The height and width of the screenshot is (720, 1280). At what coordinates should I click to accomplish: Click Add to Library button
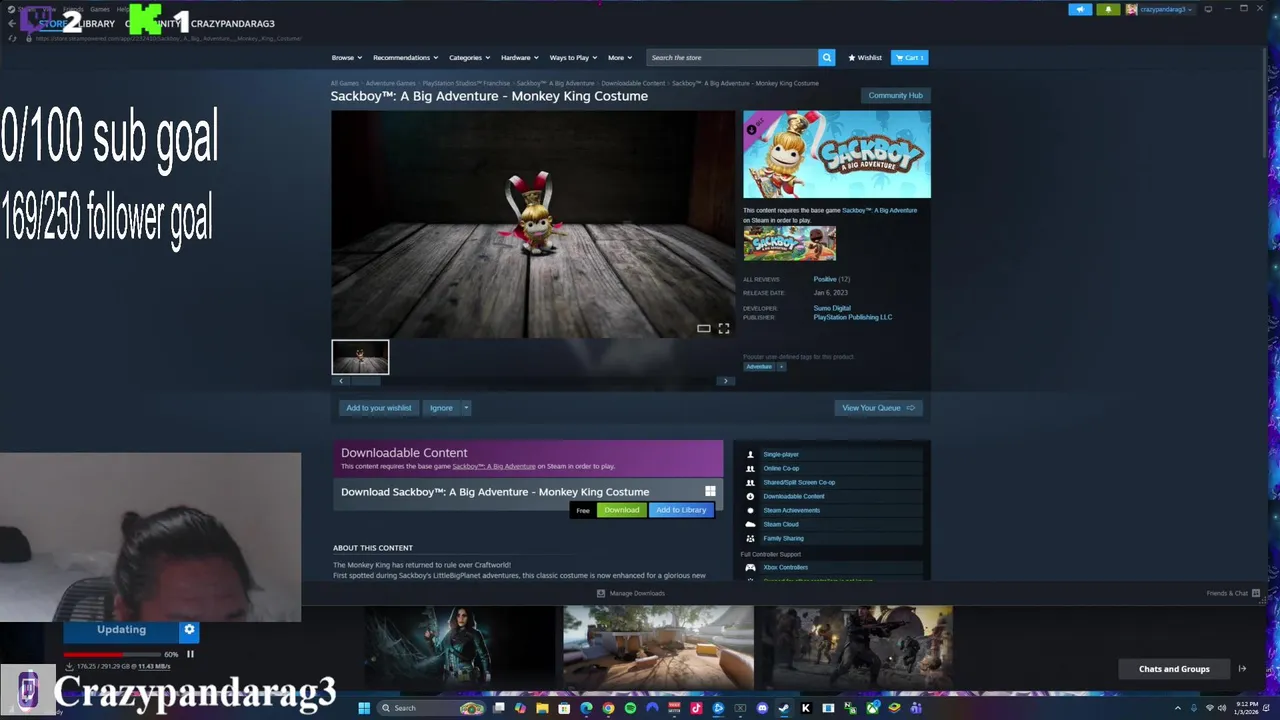click(x=681, y=510)
